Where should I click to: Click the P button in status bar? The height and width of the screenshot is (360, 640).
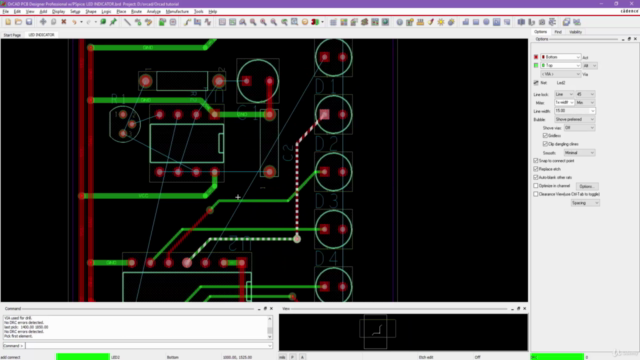click(x=292, y=357)
